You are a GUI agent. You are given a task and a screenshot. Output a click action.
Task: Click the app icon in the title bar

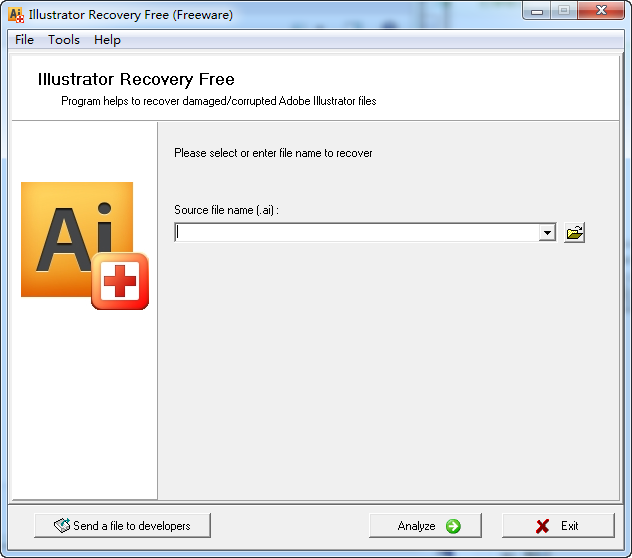17,15
